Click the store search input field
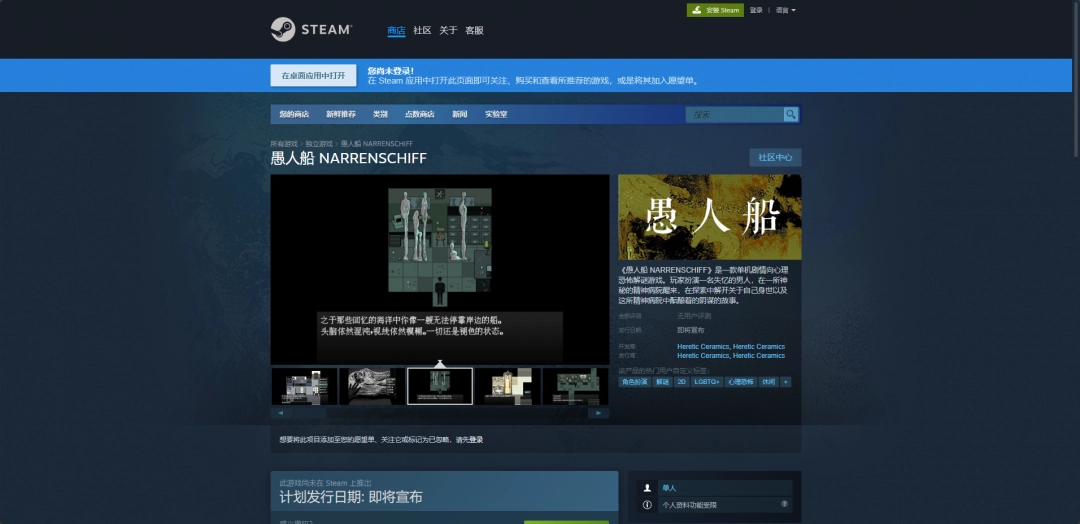The image size is (1080, 524). click(x=735, y=114)
